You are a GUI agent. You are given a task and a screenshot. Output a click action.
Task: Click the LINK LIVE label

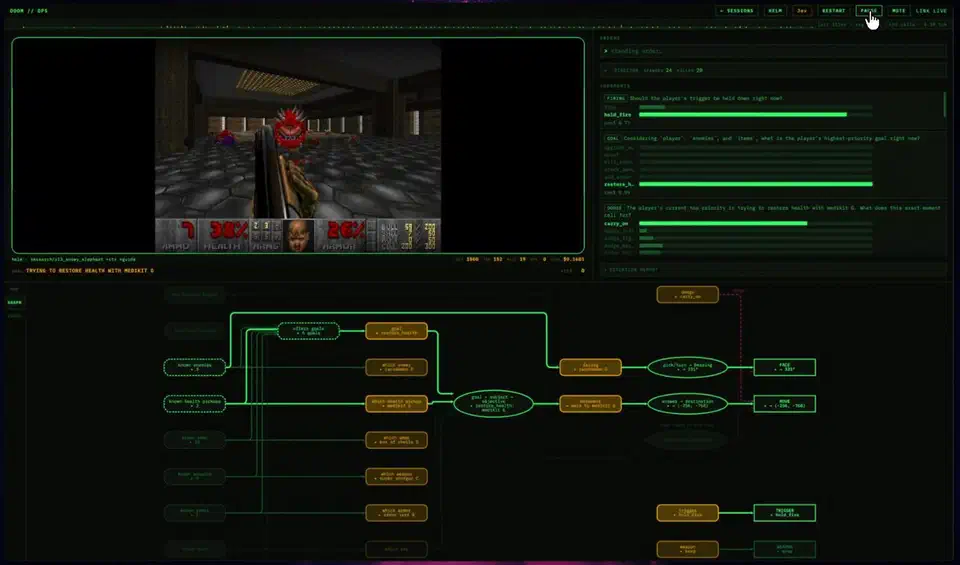coord(931,10)
